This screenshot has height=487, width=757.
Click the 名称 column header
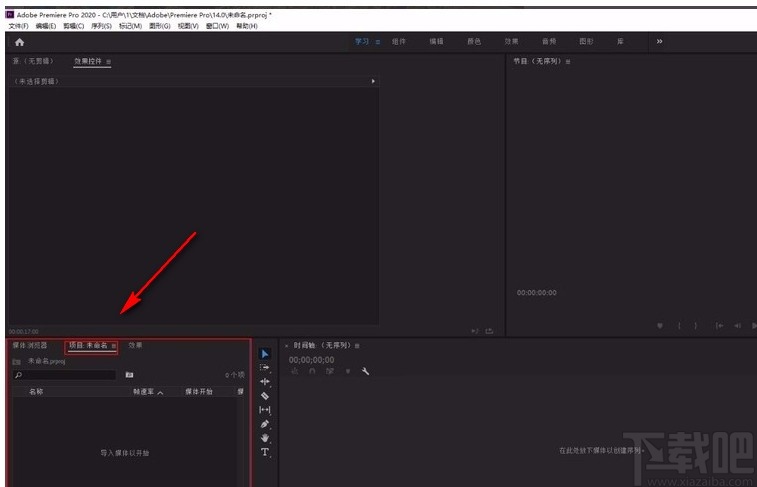tap(36, 391)
